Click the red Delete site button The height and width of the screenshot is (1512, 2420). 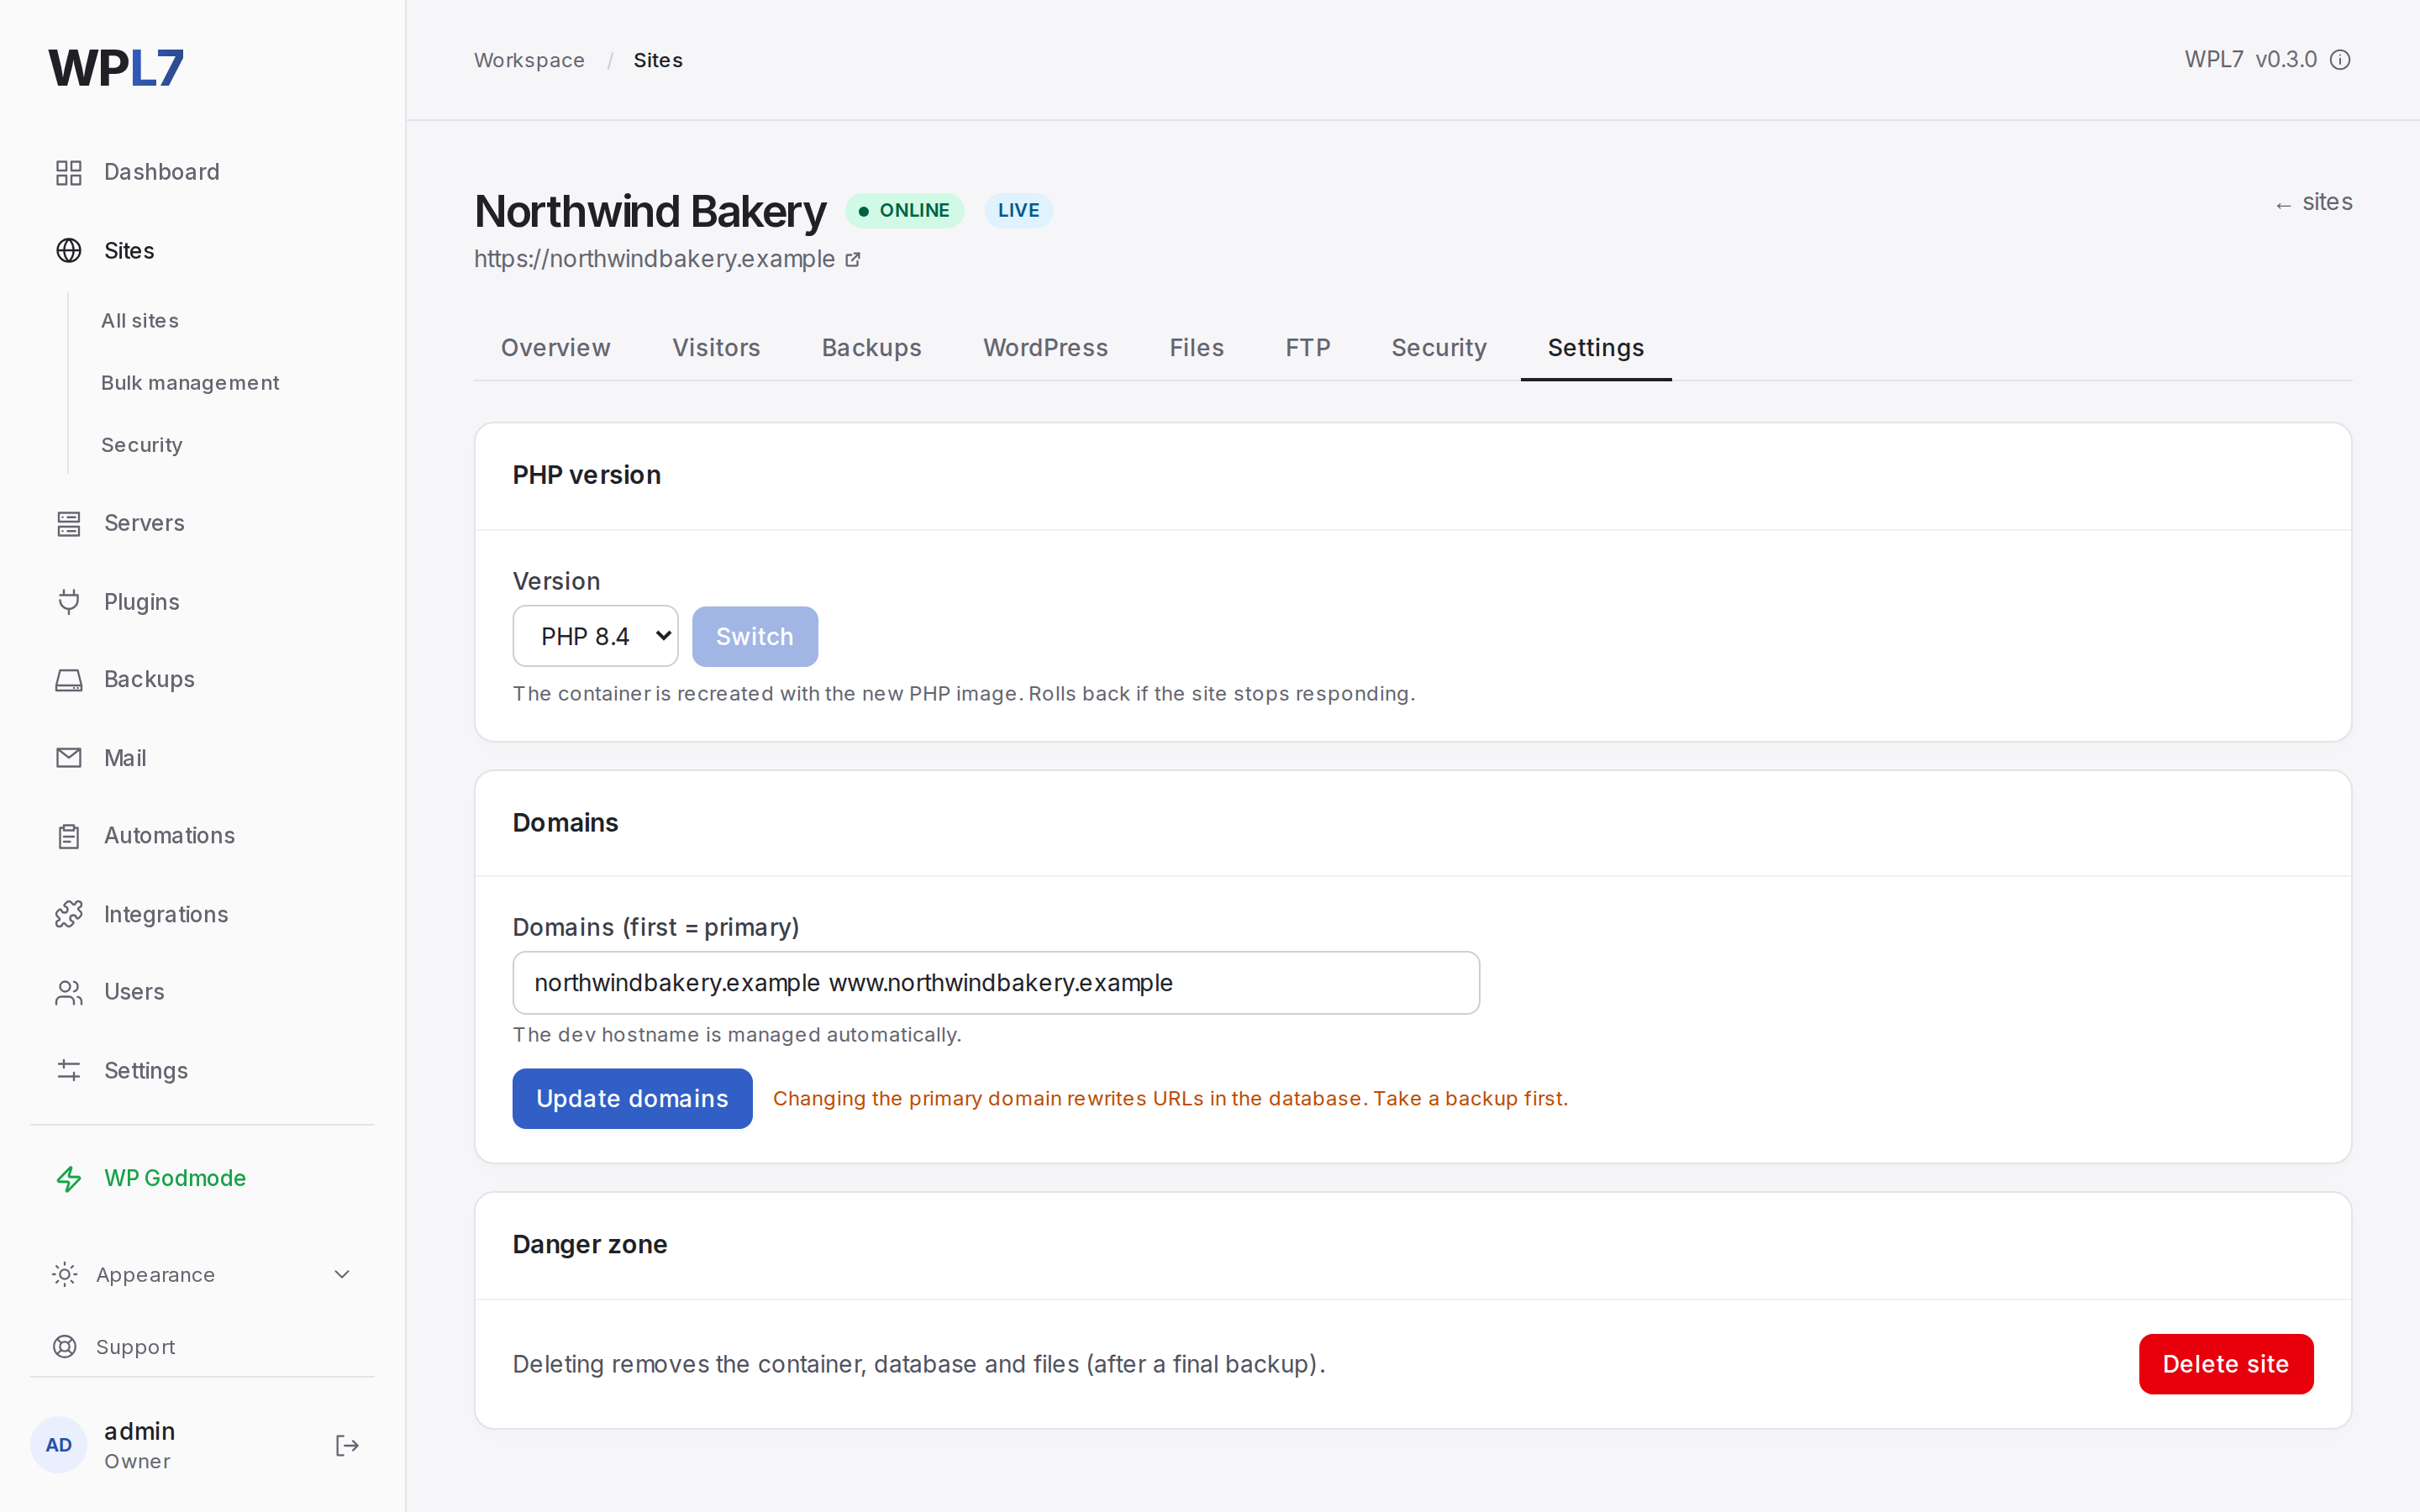pyautogui.click(x=2225, y=1364)
